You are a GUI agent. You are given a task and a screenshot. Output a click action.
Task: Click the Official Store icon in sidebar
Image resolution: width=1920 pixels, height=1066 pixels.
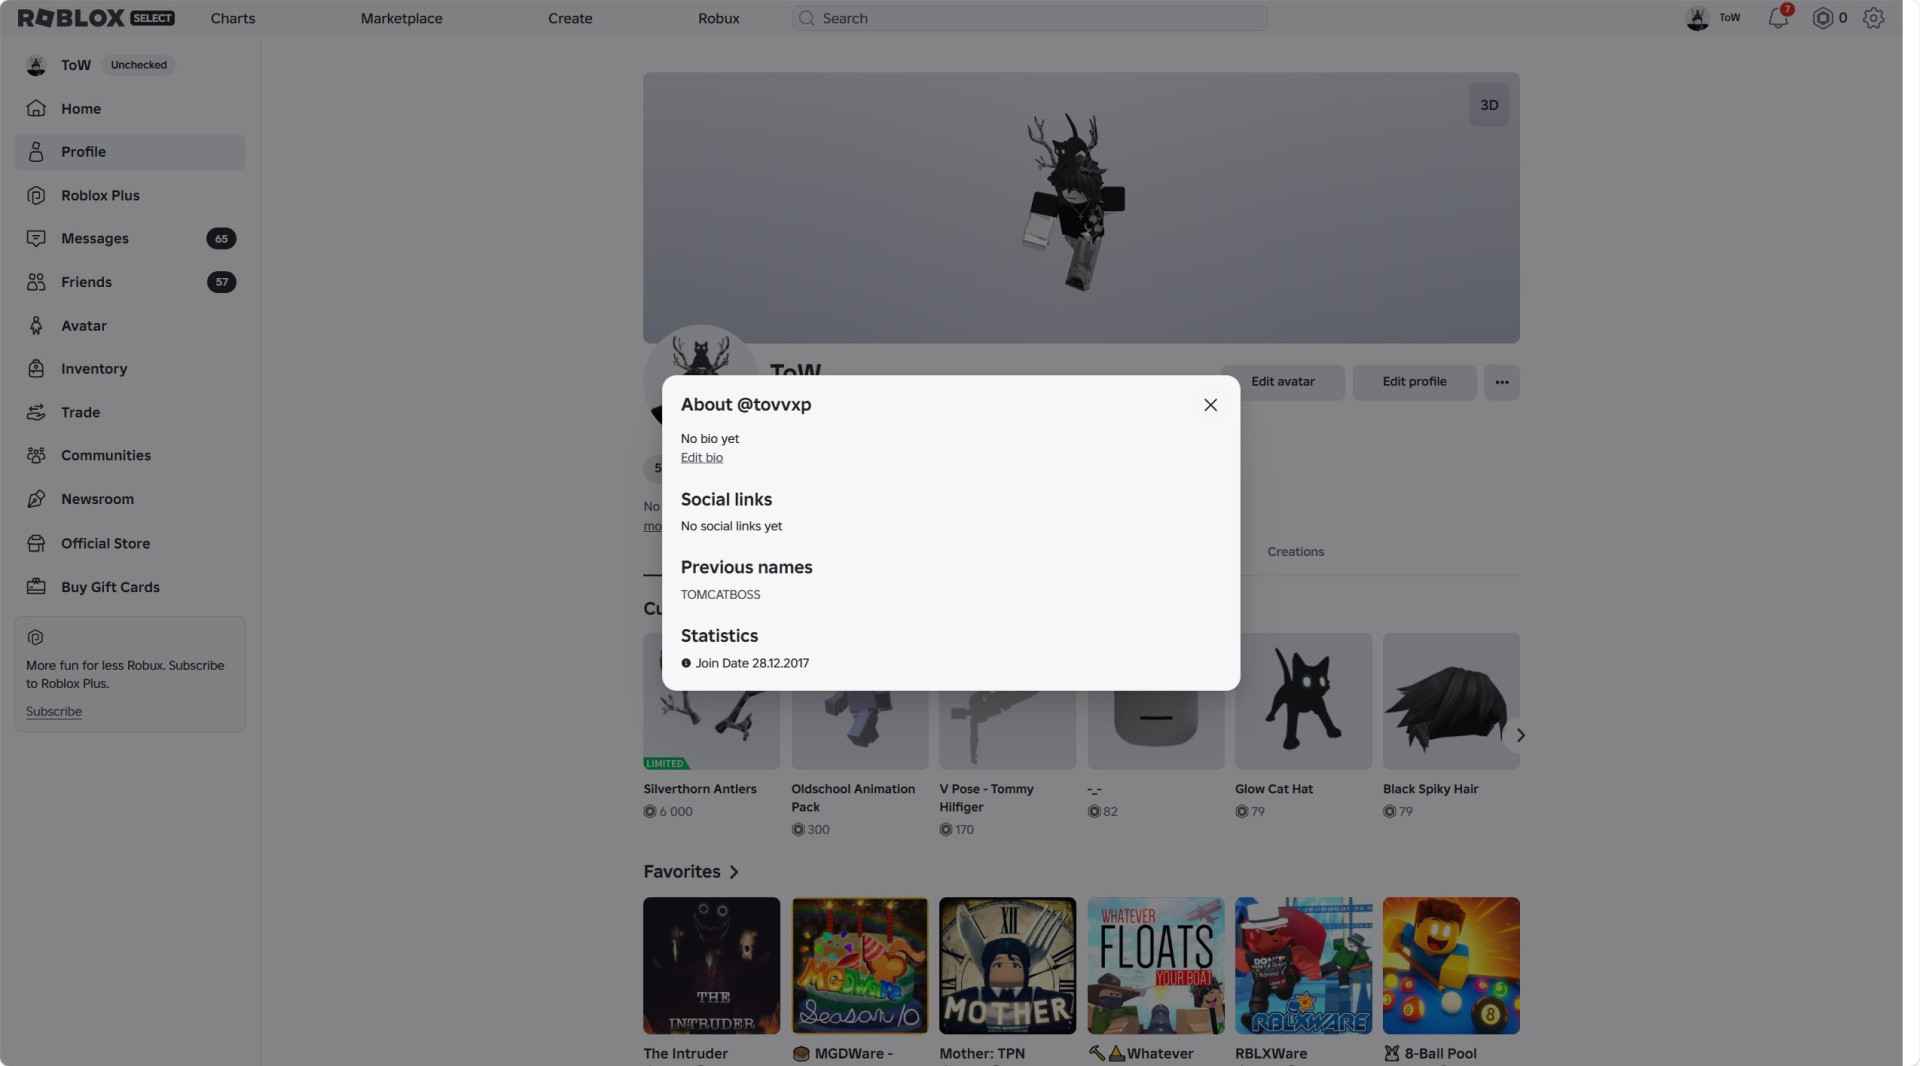pyautogui.click(x=36, y=543)
